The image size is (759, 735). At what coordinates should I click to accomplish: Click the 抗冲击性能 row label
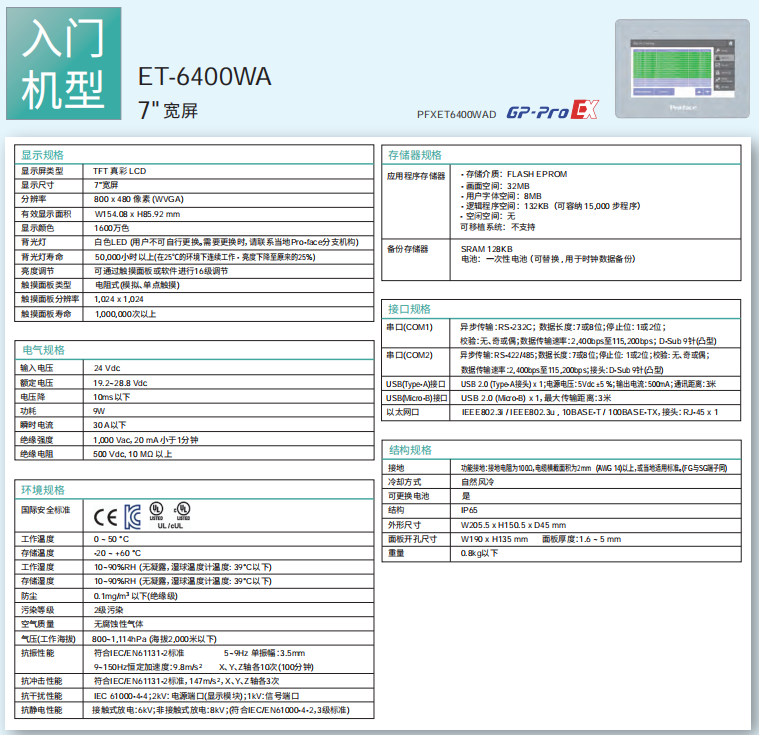coord(42,681)
